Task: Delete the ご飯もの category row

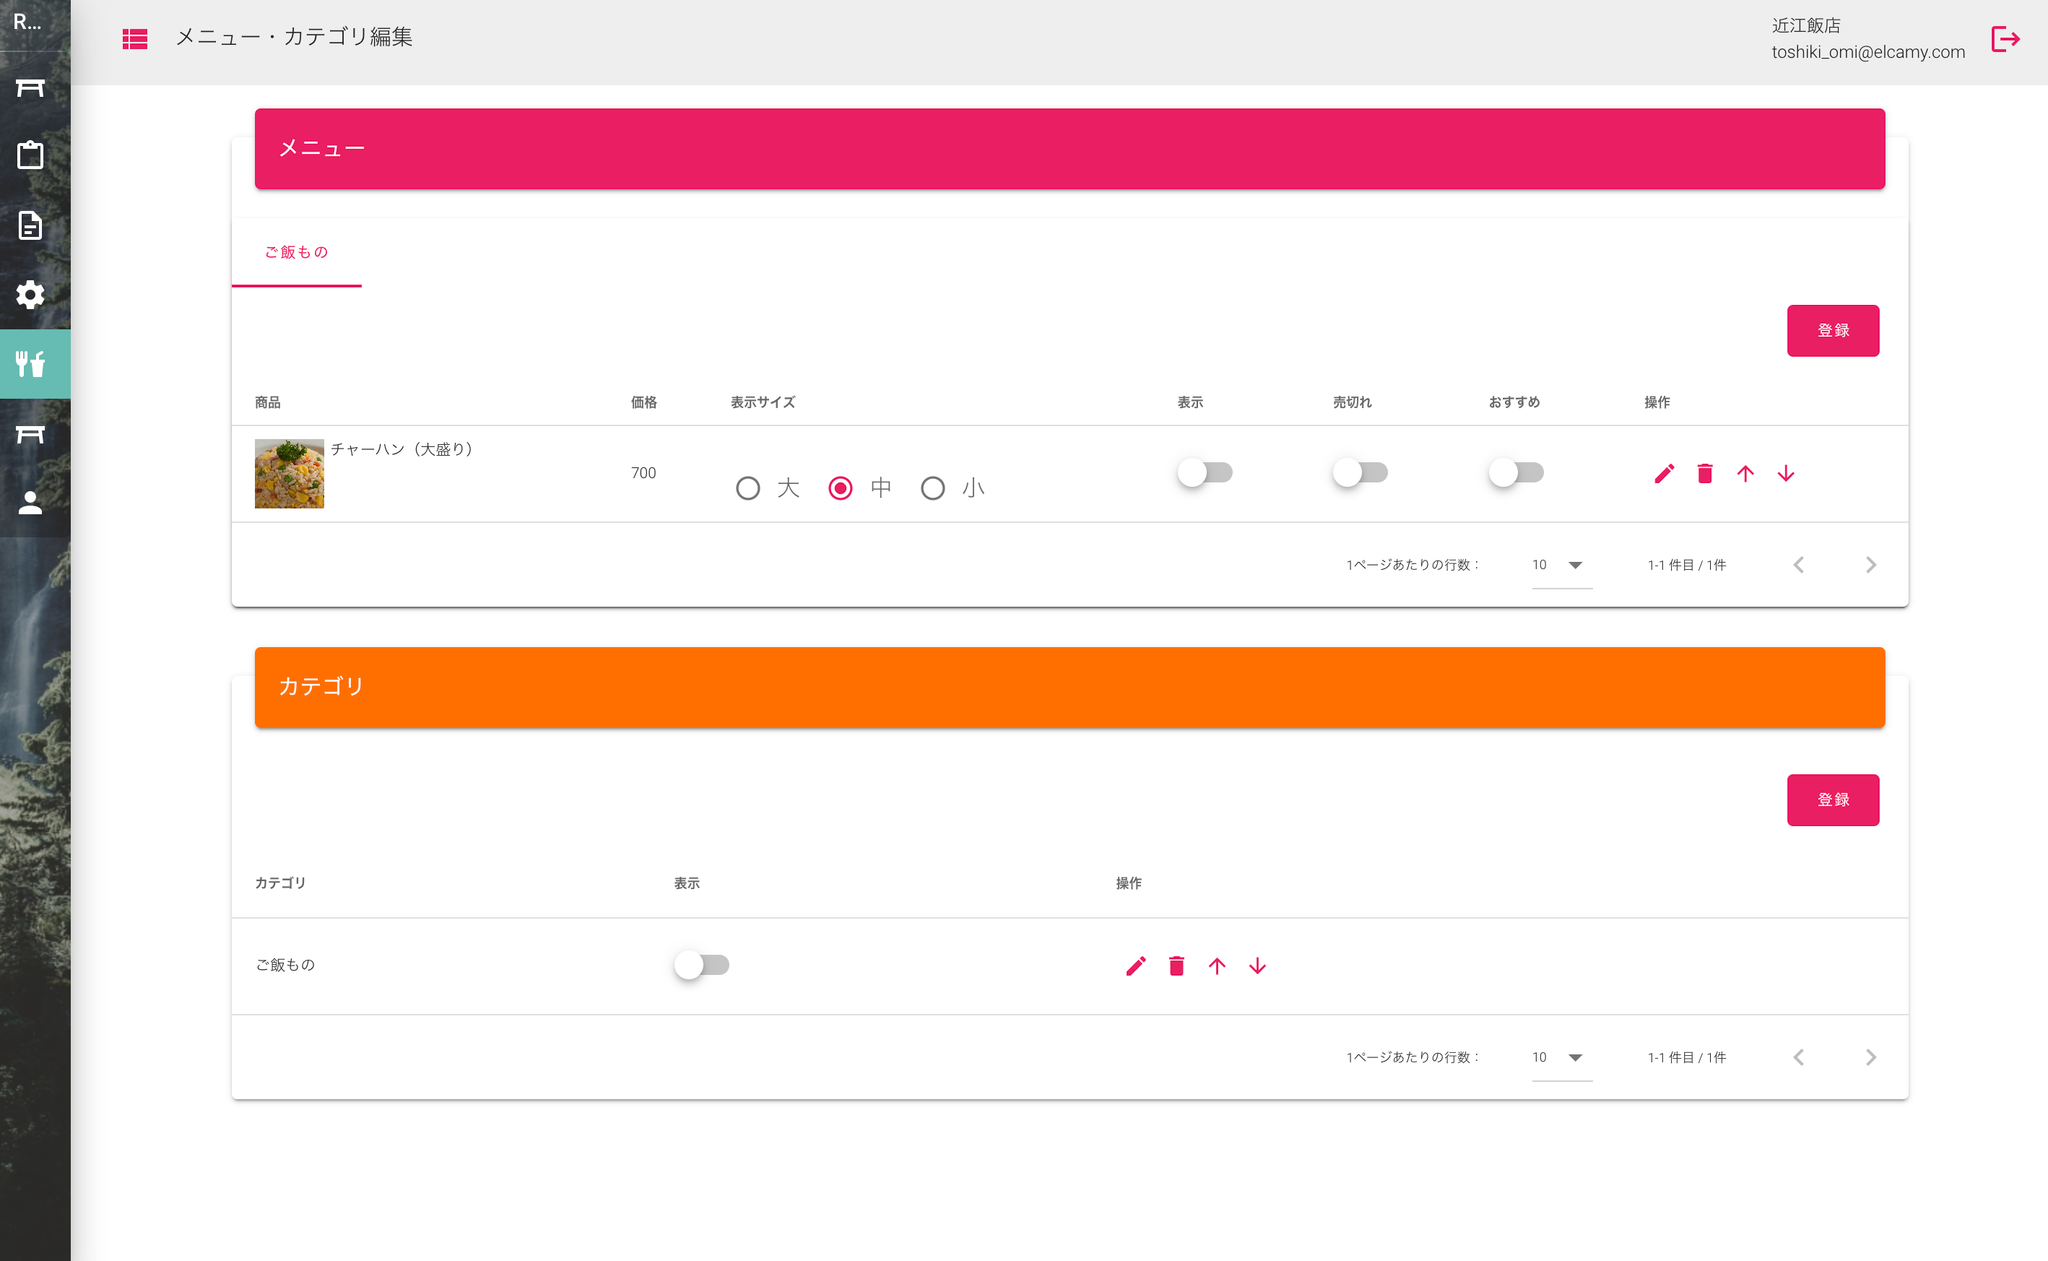Action: coord(1176,966)
